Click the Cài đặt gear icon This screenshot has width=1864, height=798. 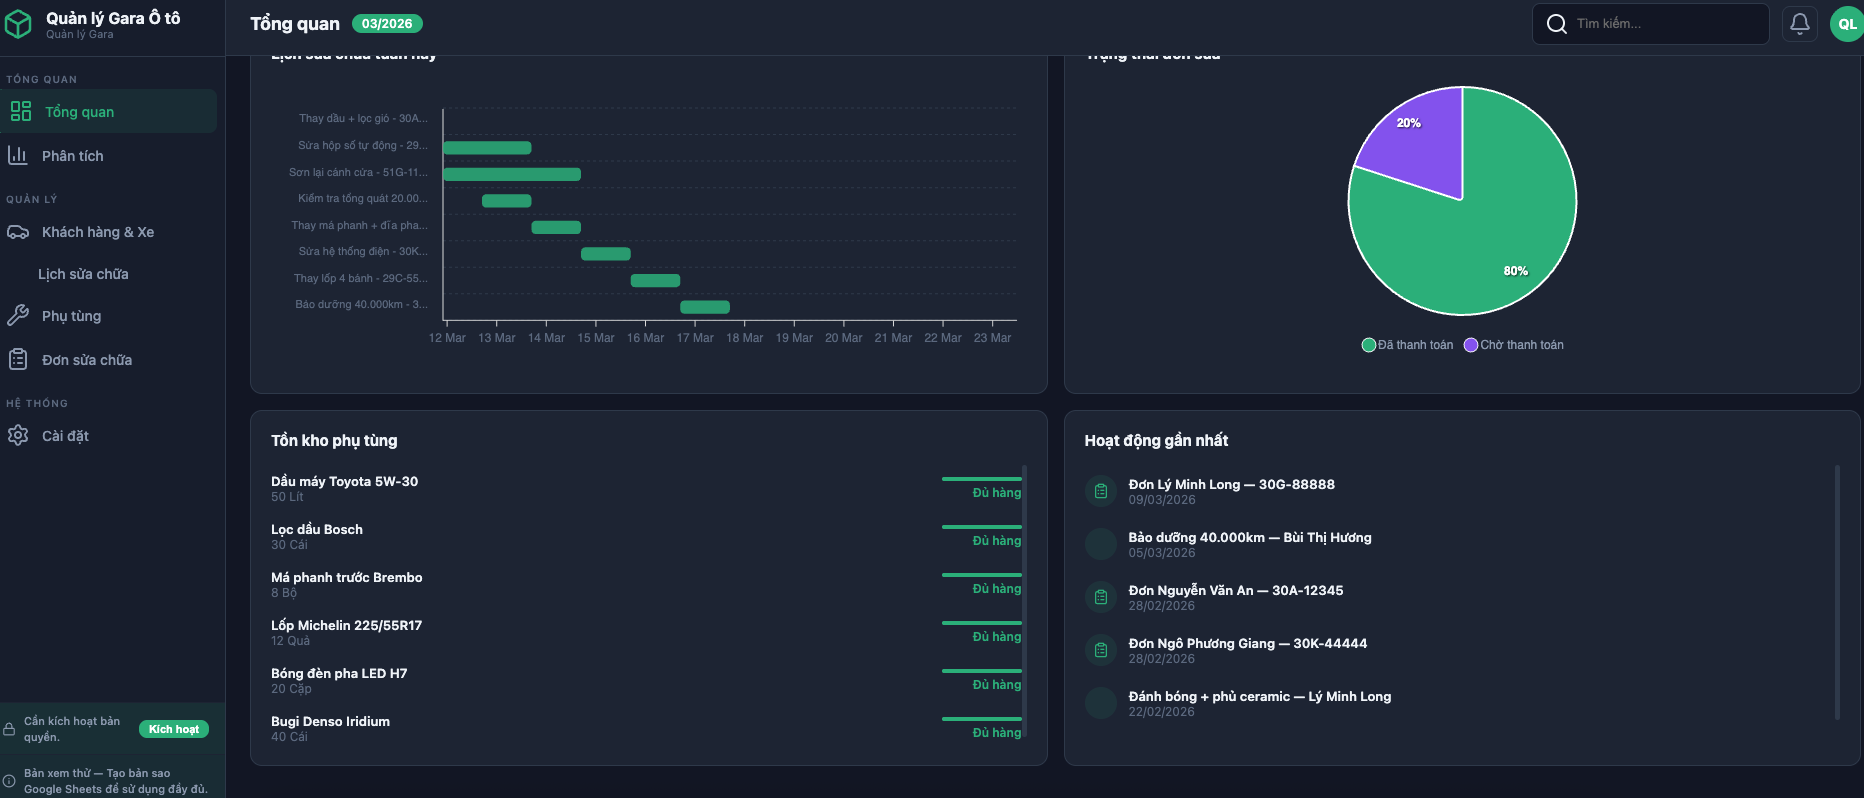tap(18, 436)
